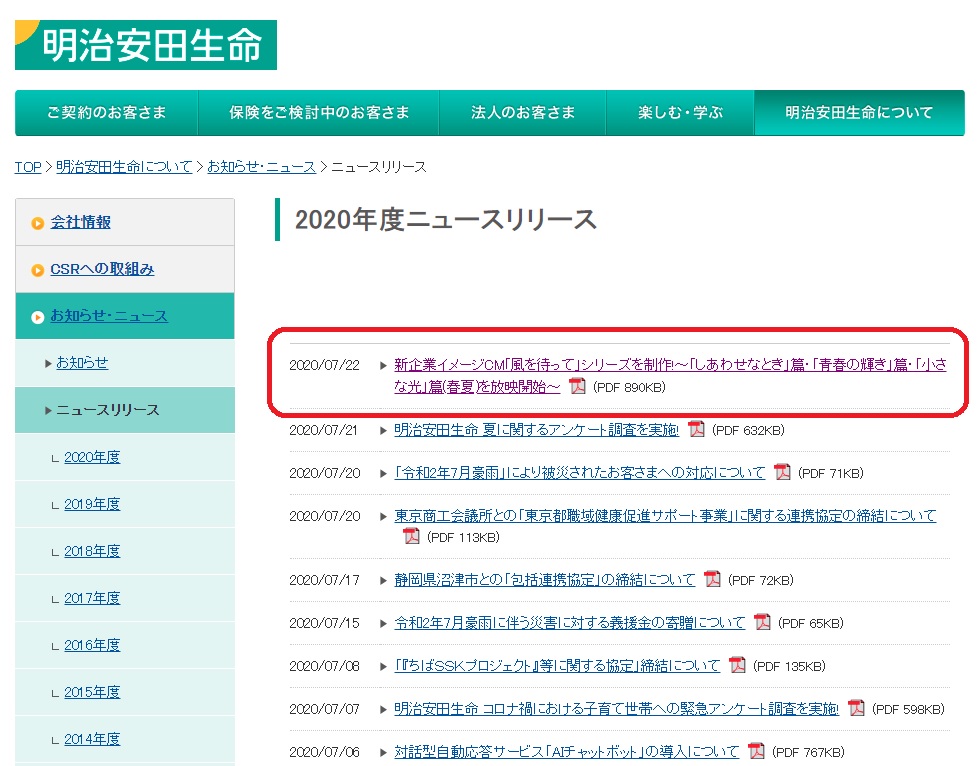The image size is (979, 766).
Task: Click 明治安田生命について breadcrumb link
Action: pos(124,167)
